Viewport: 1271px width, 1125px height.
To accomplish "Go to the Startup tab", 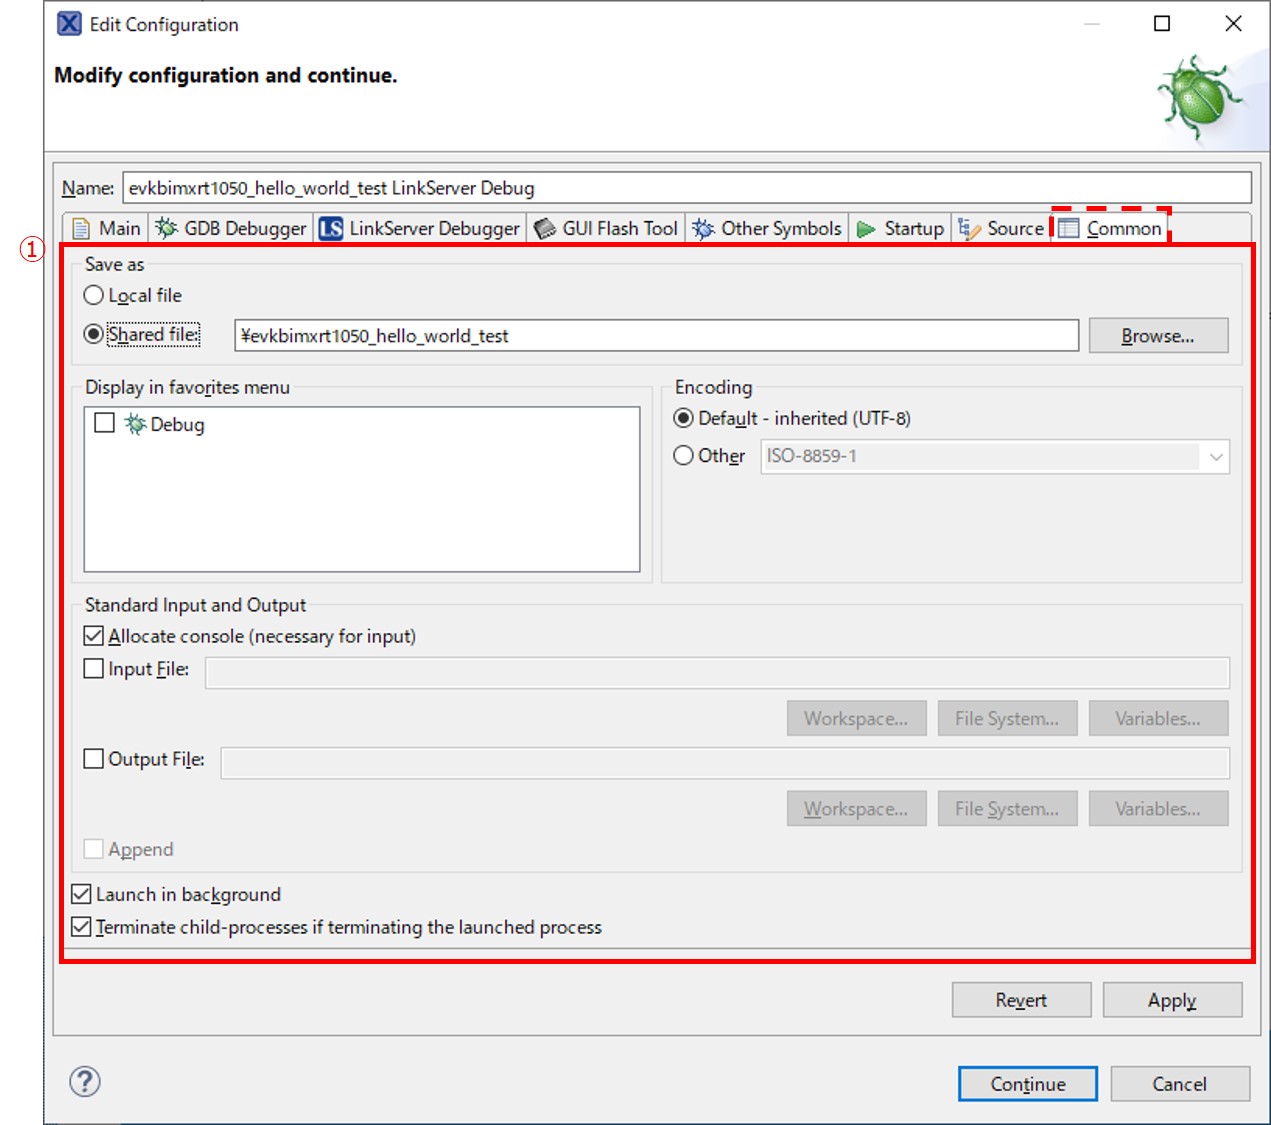I will (901, 229).
